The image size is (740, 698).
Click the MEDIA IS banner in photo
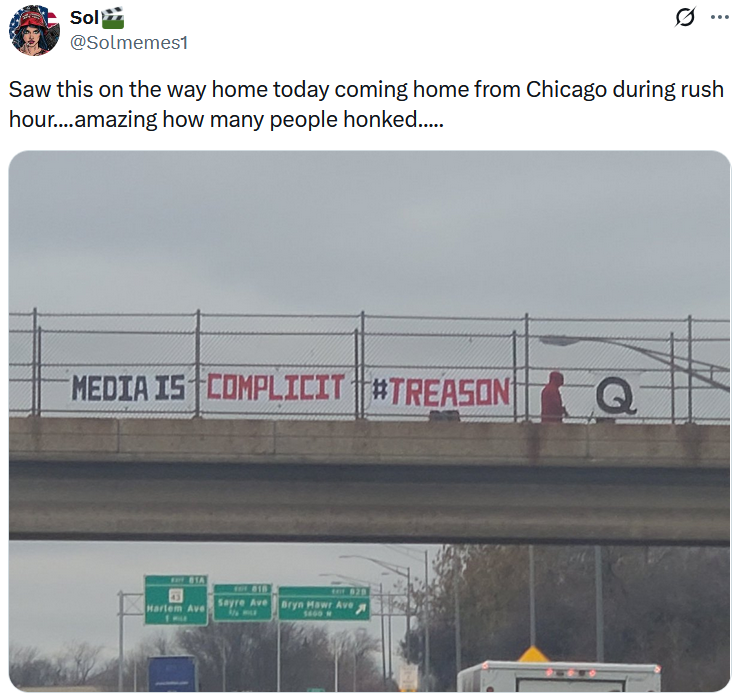128,388
